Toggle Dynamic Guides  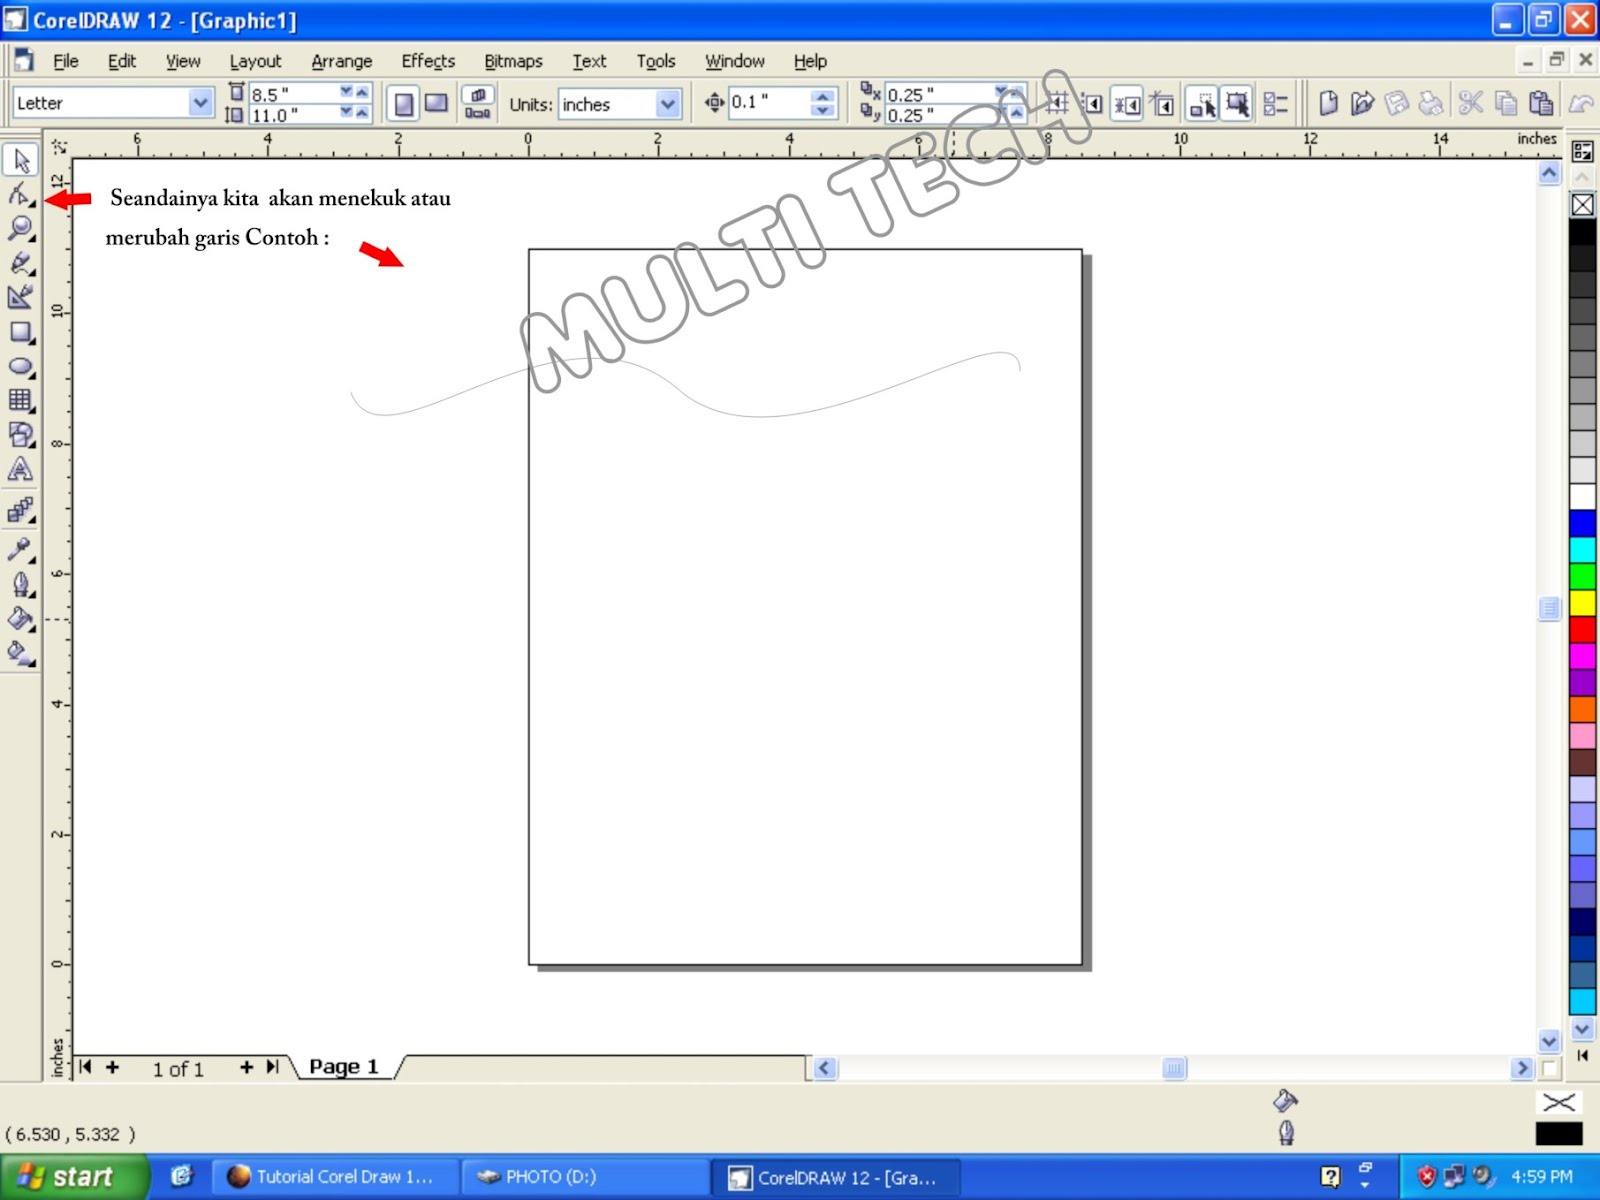(1162, 103)
